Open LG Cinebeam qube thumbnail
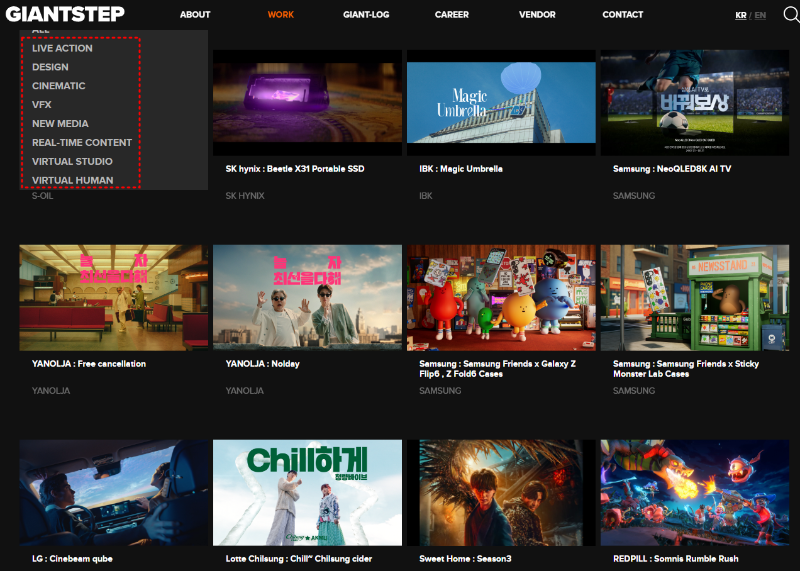 click(113, 492)
